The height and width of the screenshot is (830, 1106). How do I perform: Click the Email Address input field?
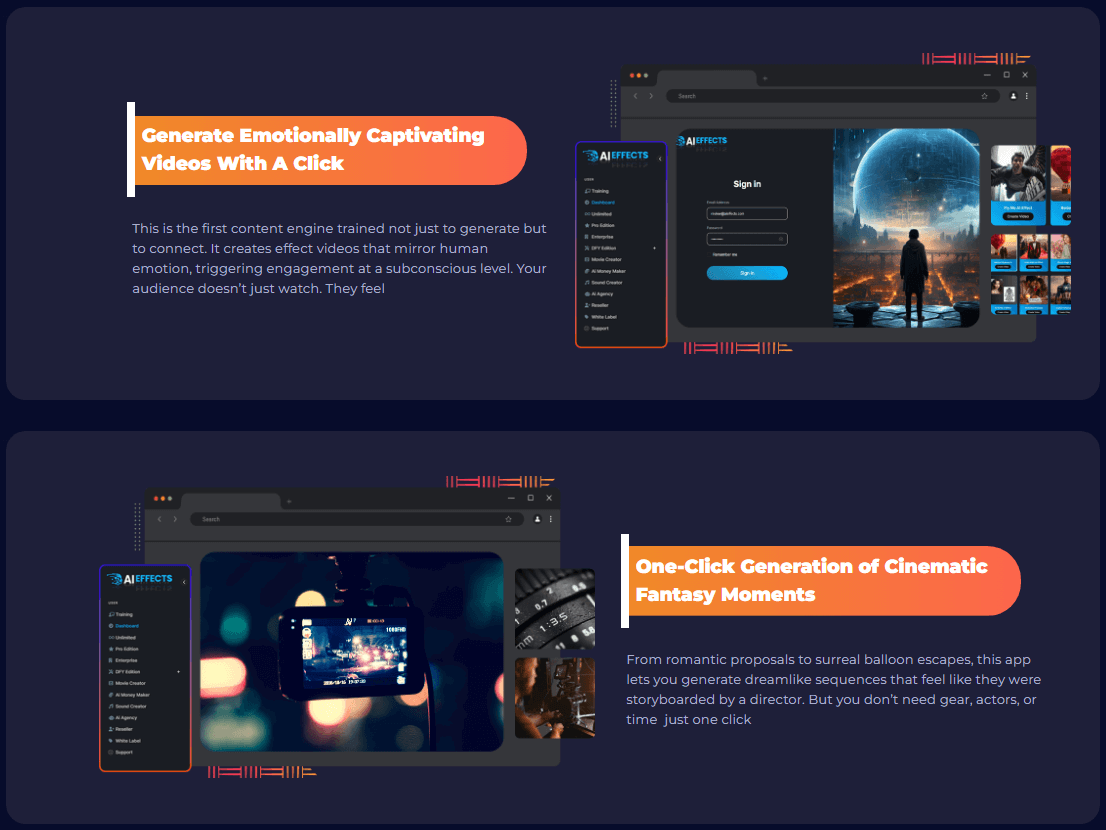747,213
